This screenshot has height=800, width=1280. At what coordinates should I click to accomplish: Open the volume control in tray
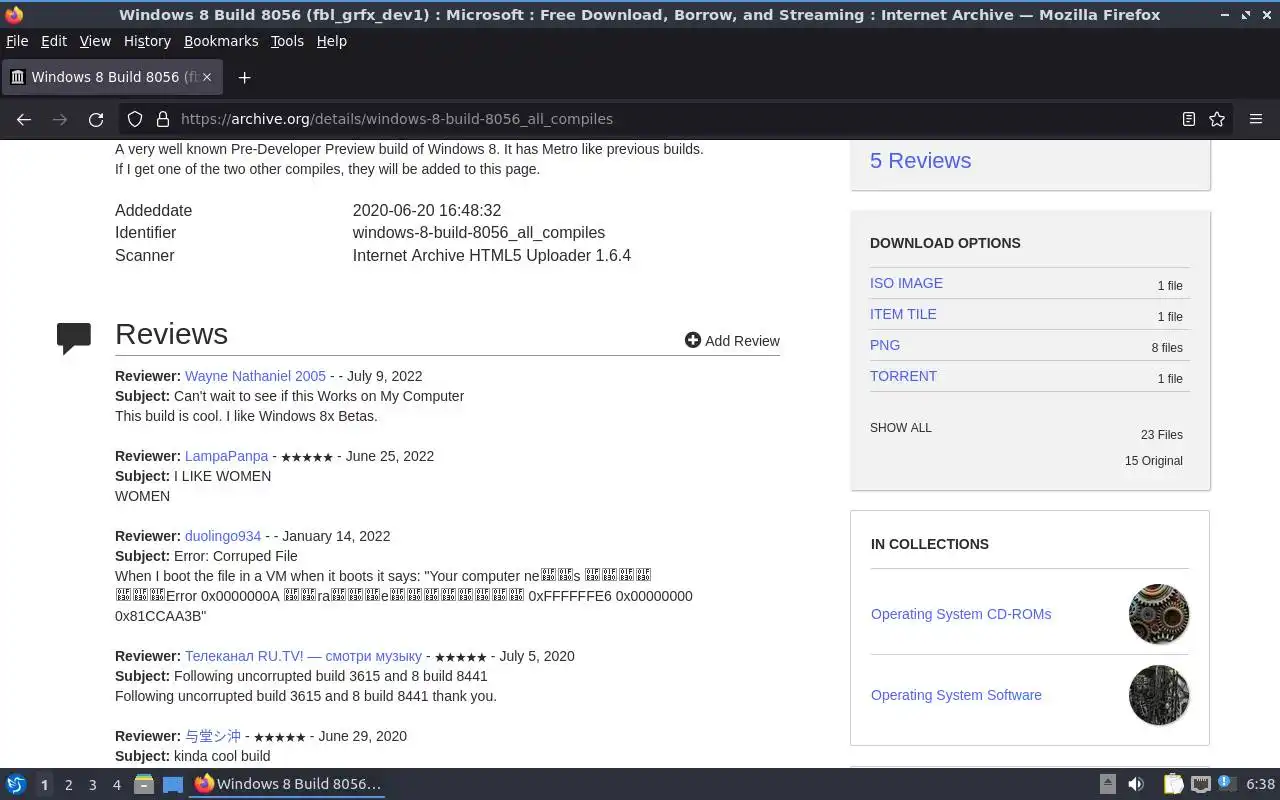point(1136,784)
